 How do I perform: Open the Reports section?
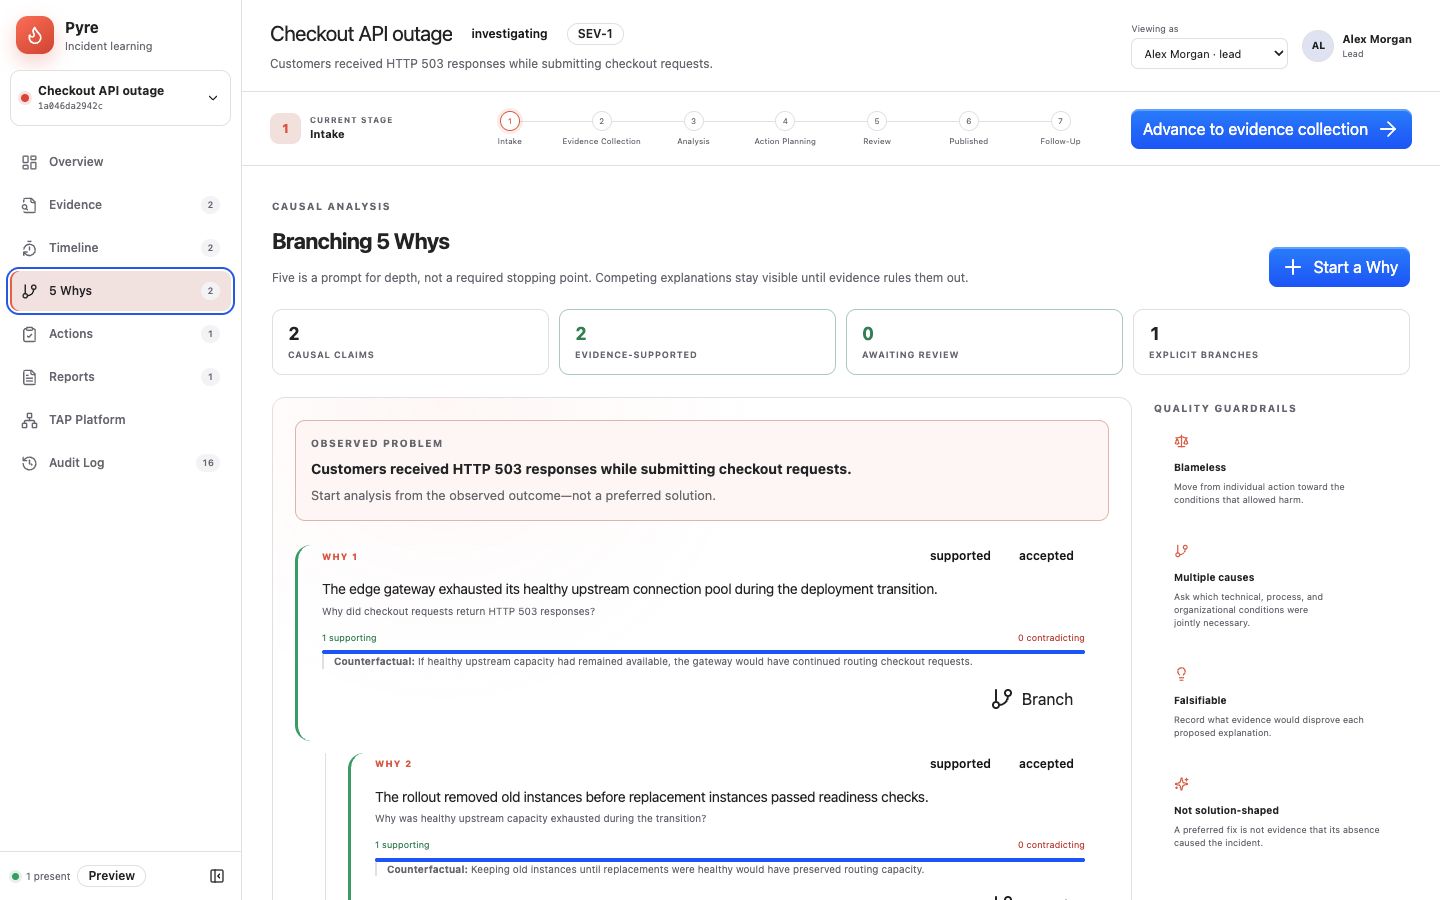click(x=120, y=377)
